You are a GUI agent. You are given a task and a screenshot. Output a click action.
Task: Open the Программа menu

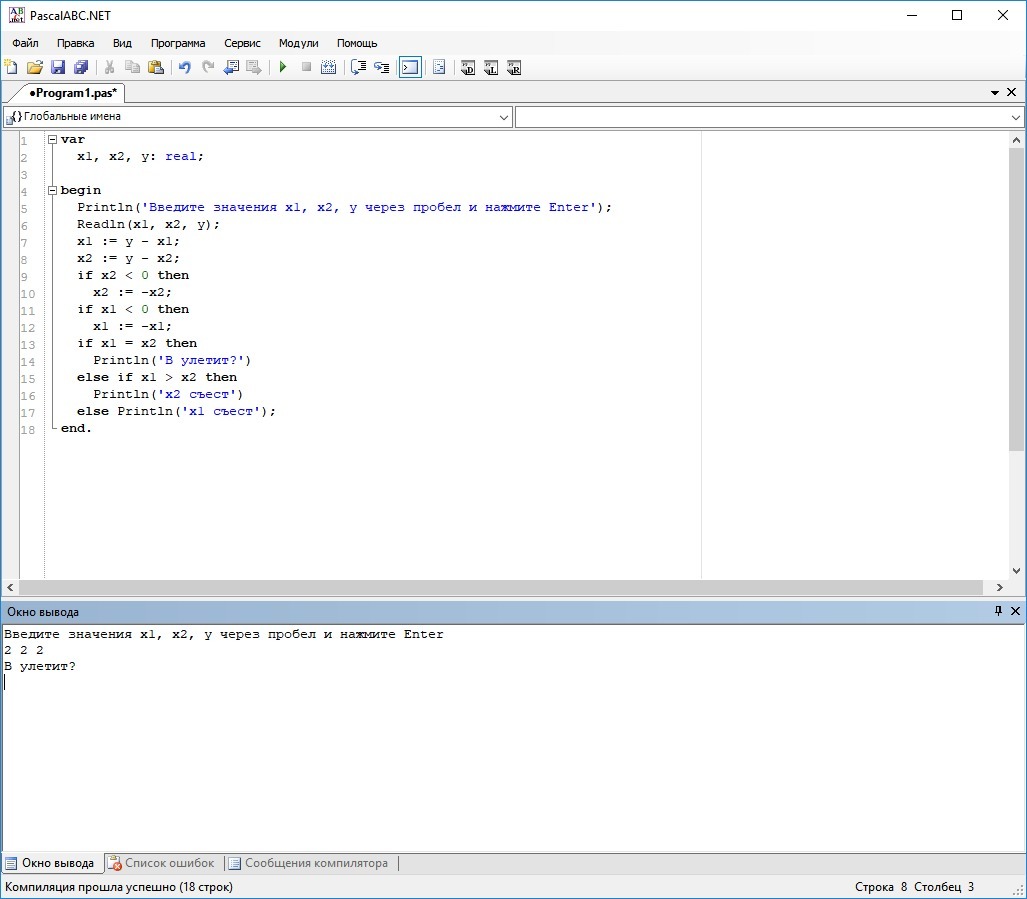pyautogui.click(x=178, y=43)
